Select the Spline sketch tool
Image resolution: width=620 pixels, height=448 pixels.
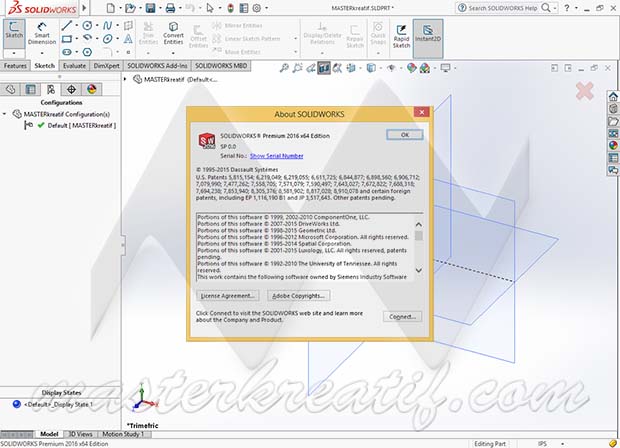tap(107, 26)
